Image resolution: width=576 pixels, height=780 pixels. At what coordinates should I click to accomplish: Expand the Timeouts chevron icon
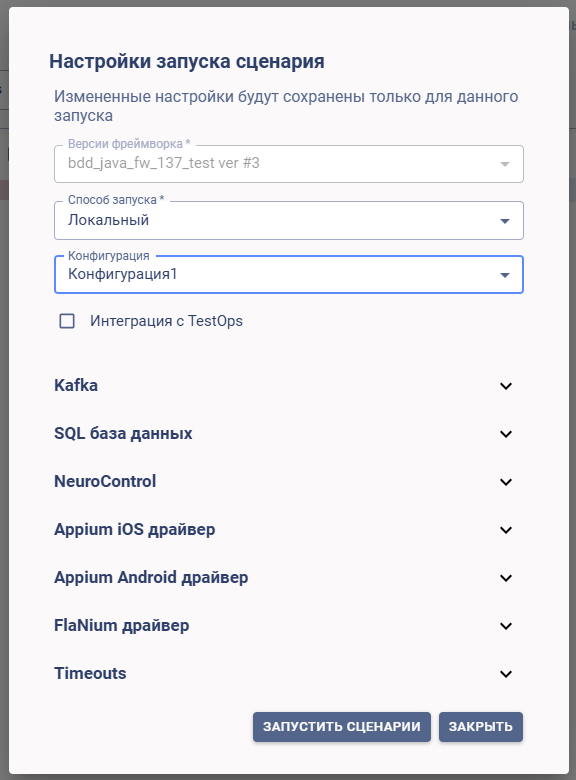[506, 674]
